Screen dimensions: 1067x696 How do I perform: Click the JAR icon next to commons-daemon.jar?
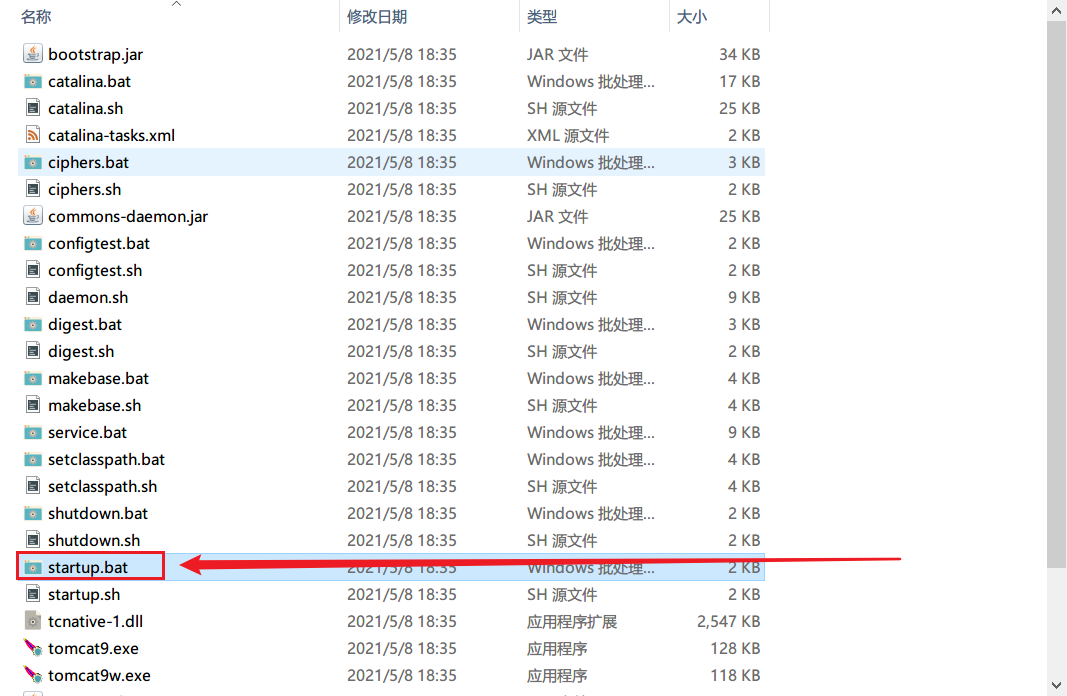pos(31,216)
